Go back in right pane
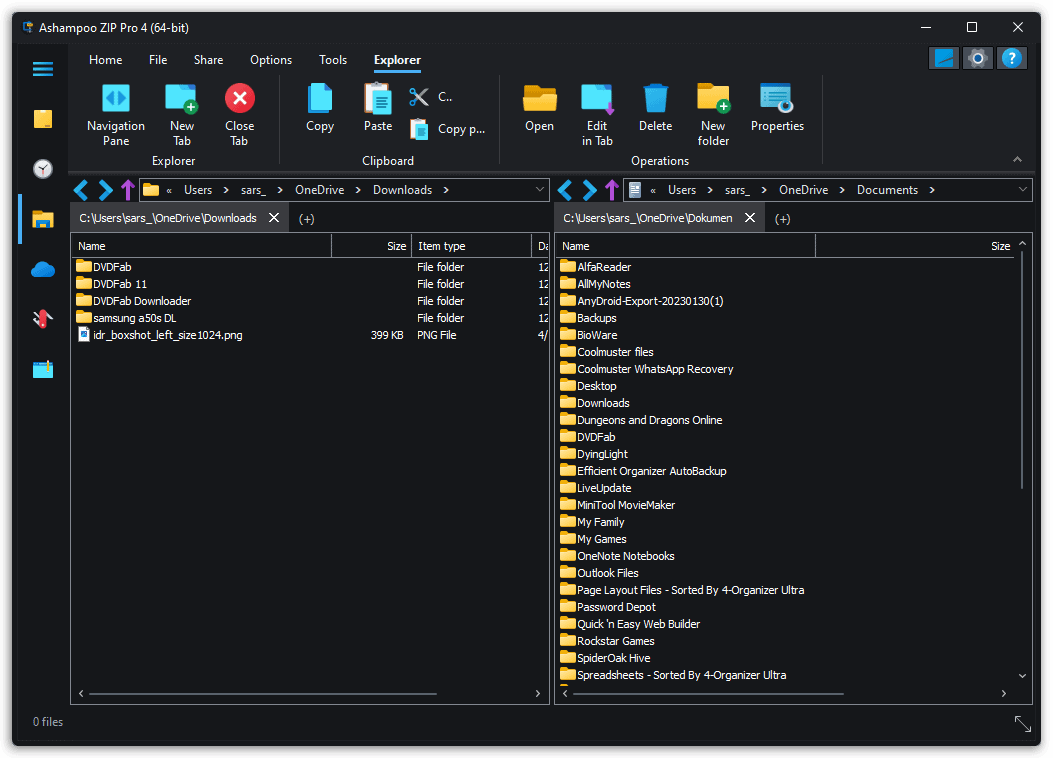Image resolution: width=1053 pixels, height=758 pixels. 565,190
